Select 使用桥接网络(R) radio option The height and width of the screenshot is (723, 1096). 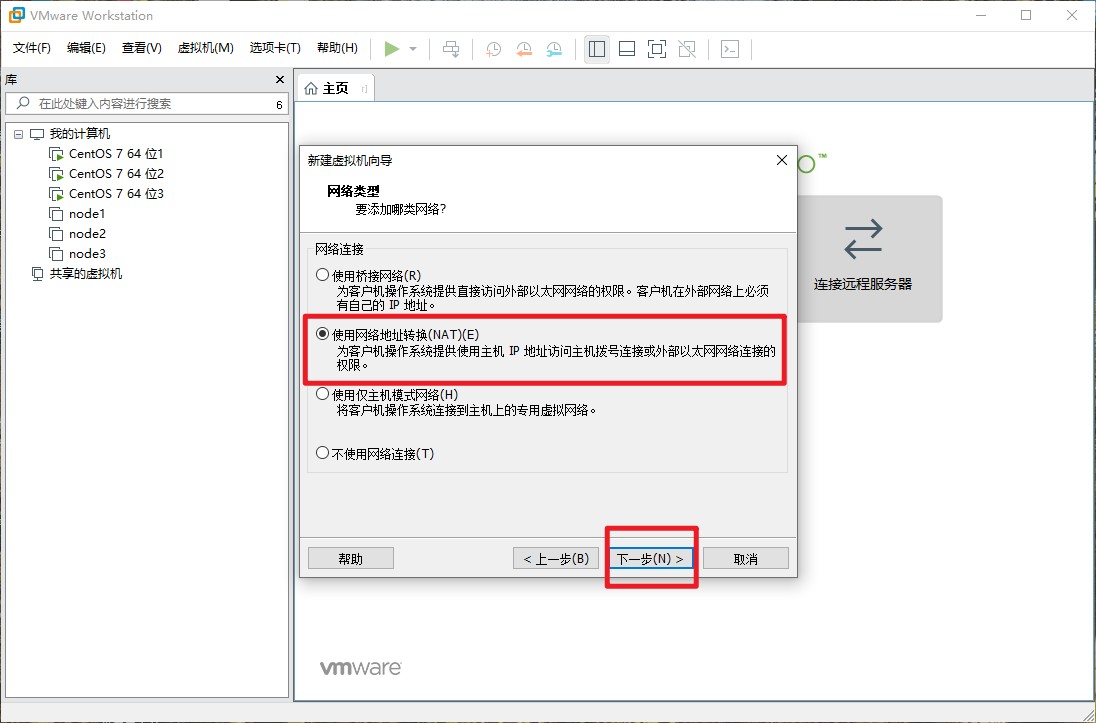tap(322, 275)
